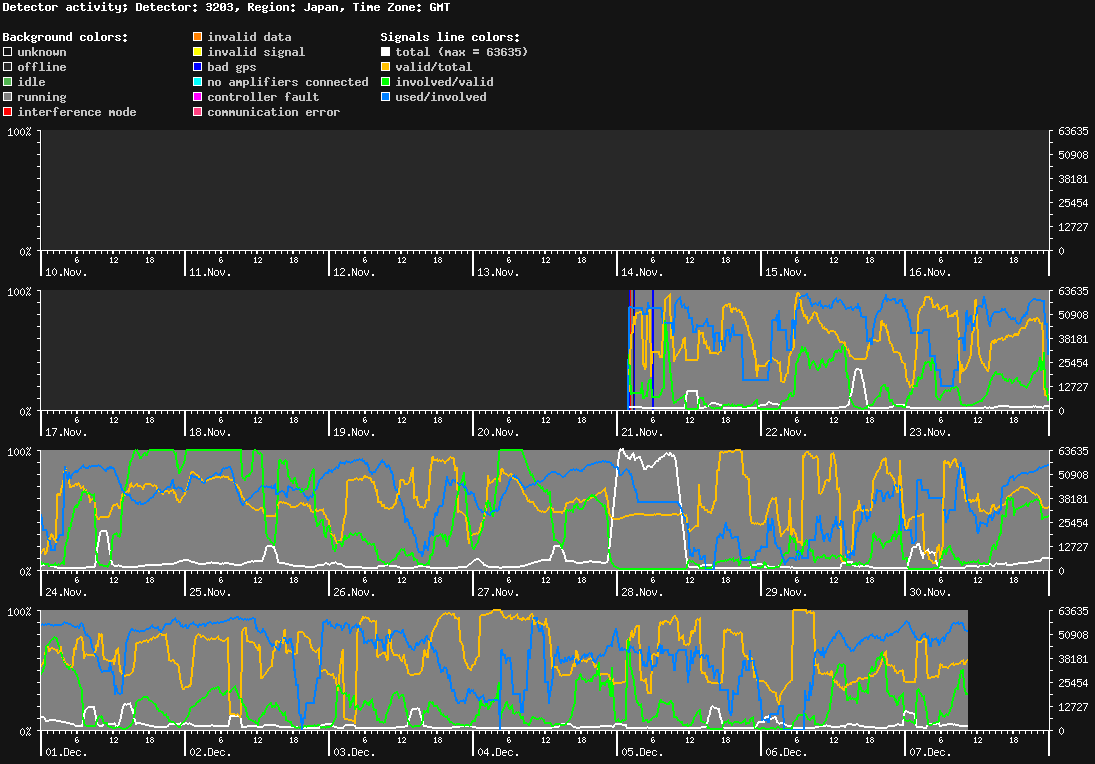
Task: Click the cyan no amplifiers connected icon
Action: pyautogui.click(x=197, y=81)
